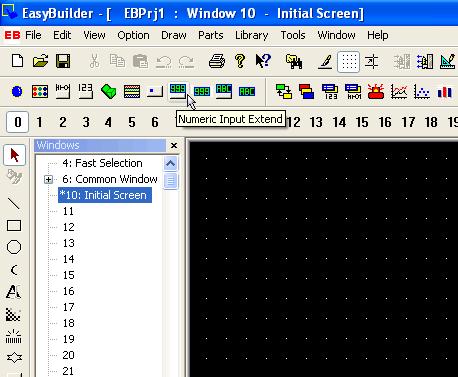The height and width of the screenshot is (377, 458).
Task: Open the Draw menu
Action: [174, 35]
